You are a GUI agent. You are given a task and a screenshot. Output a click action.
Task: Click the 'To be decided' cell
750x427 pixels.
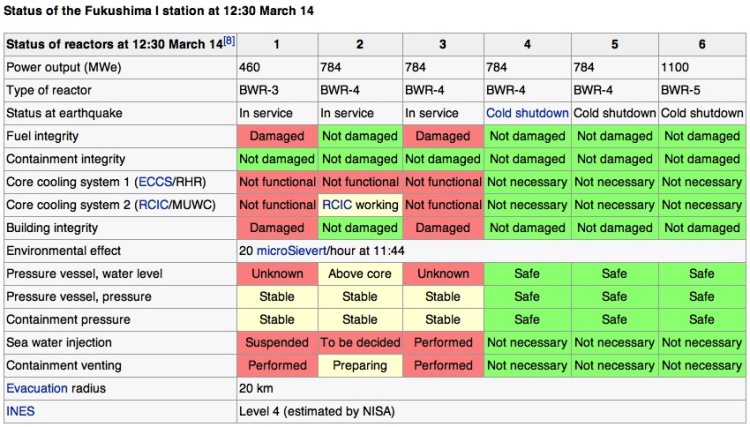pyautogui.click(x=360, y=343)
